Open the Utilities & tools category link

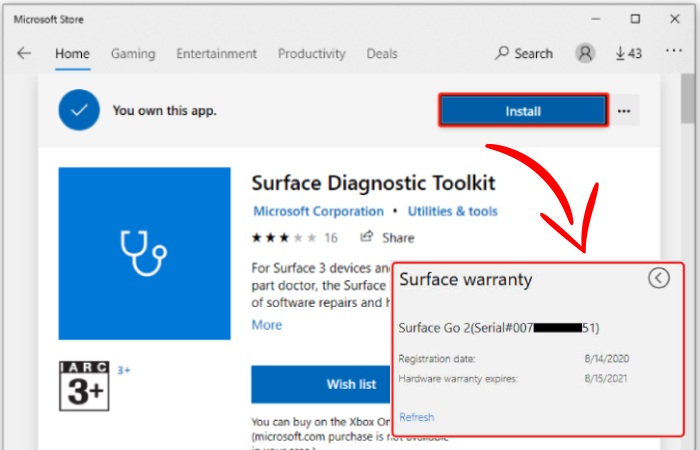(x=453, y=211)
